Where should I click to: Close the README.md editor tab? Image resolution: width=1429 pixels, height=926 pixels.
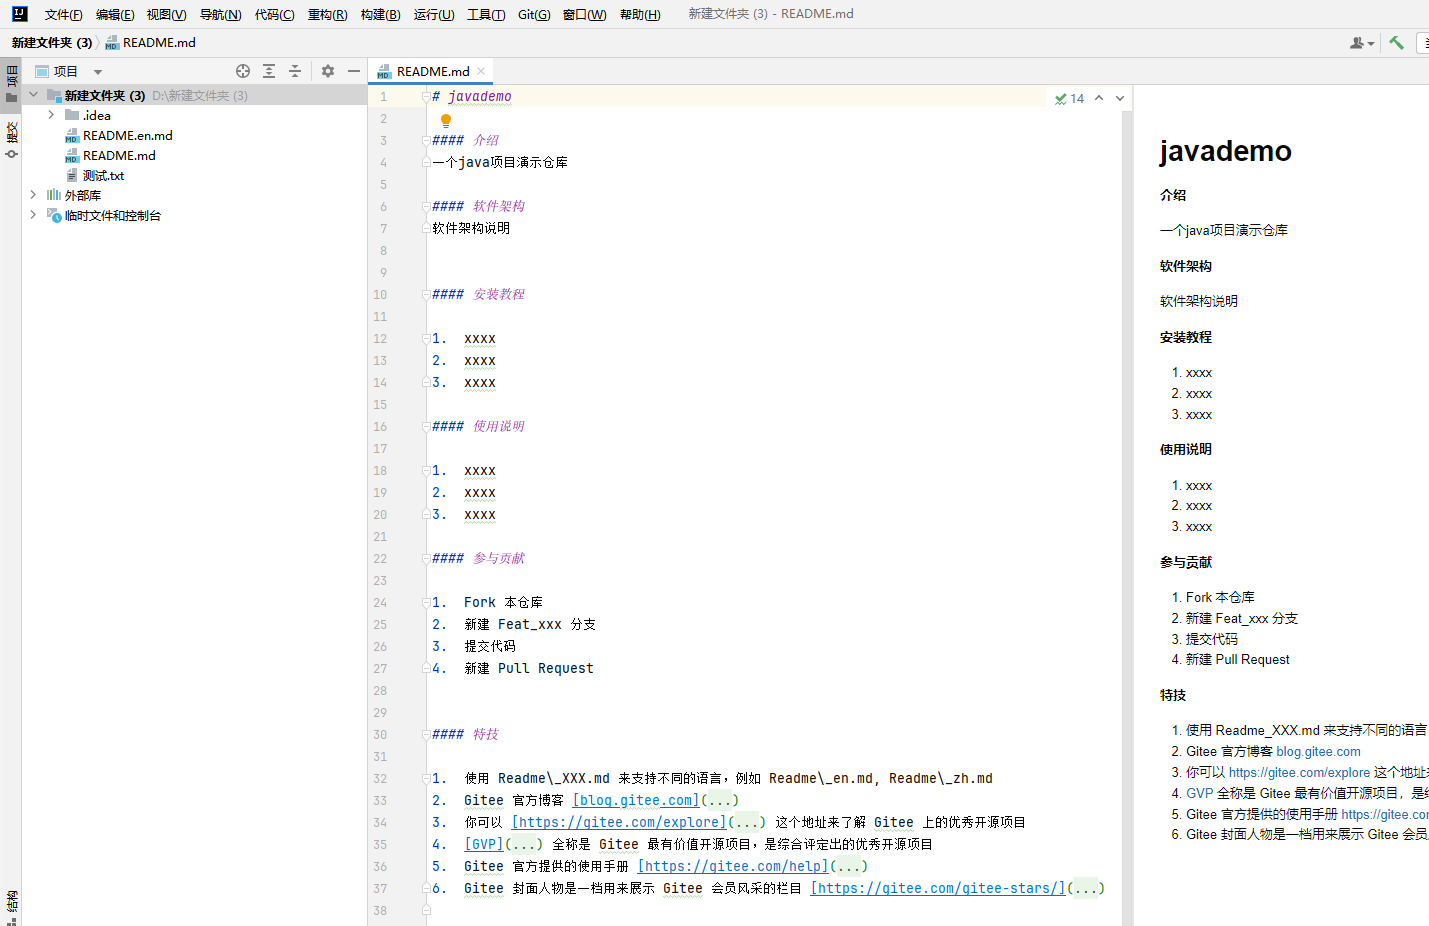tap(481, 71)
